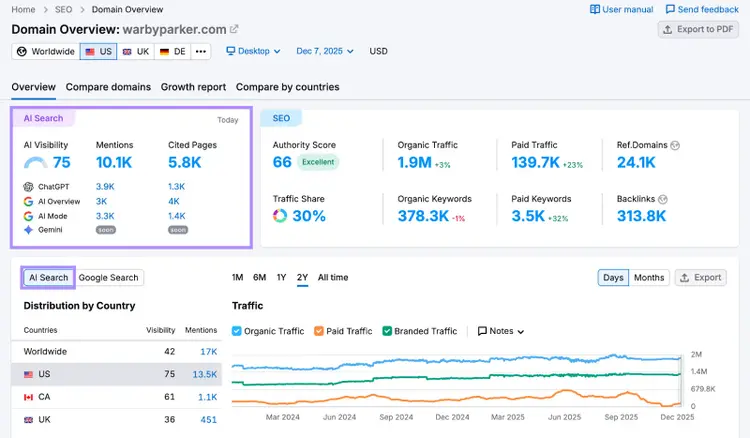Screen dimensions: 750x438
Task: Expand the Notes dropdown
Action: 501,331
